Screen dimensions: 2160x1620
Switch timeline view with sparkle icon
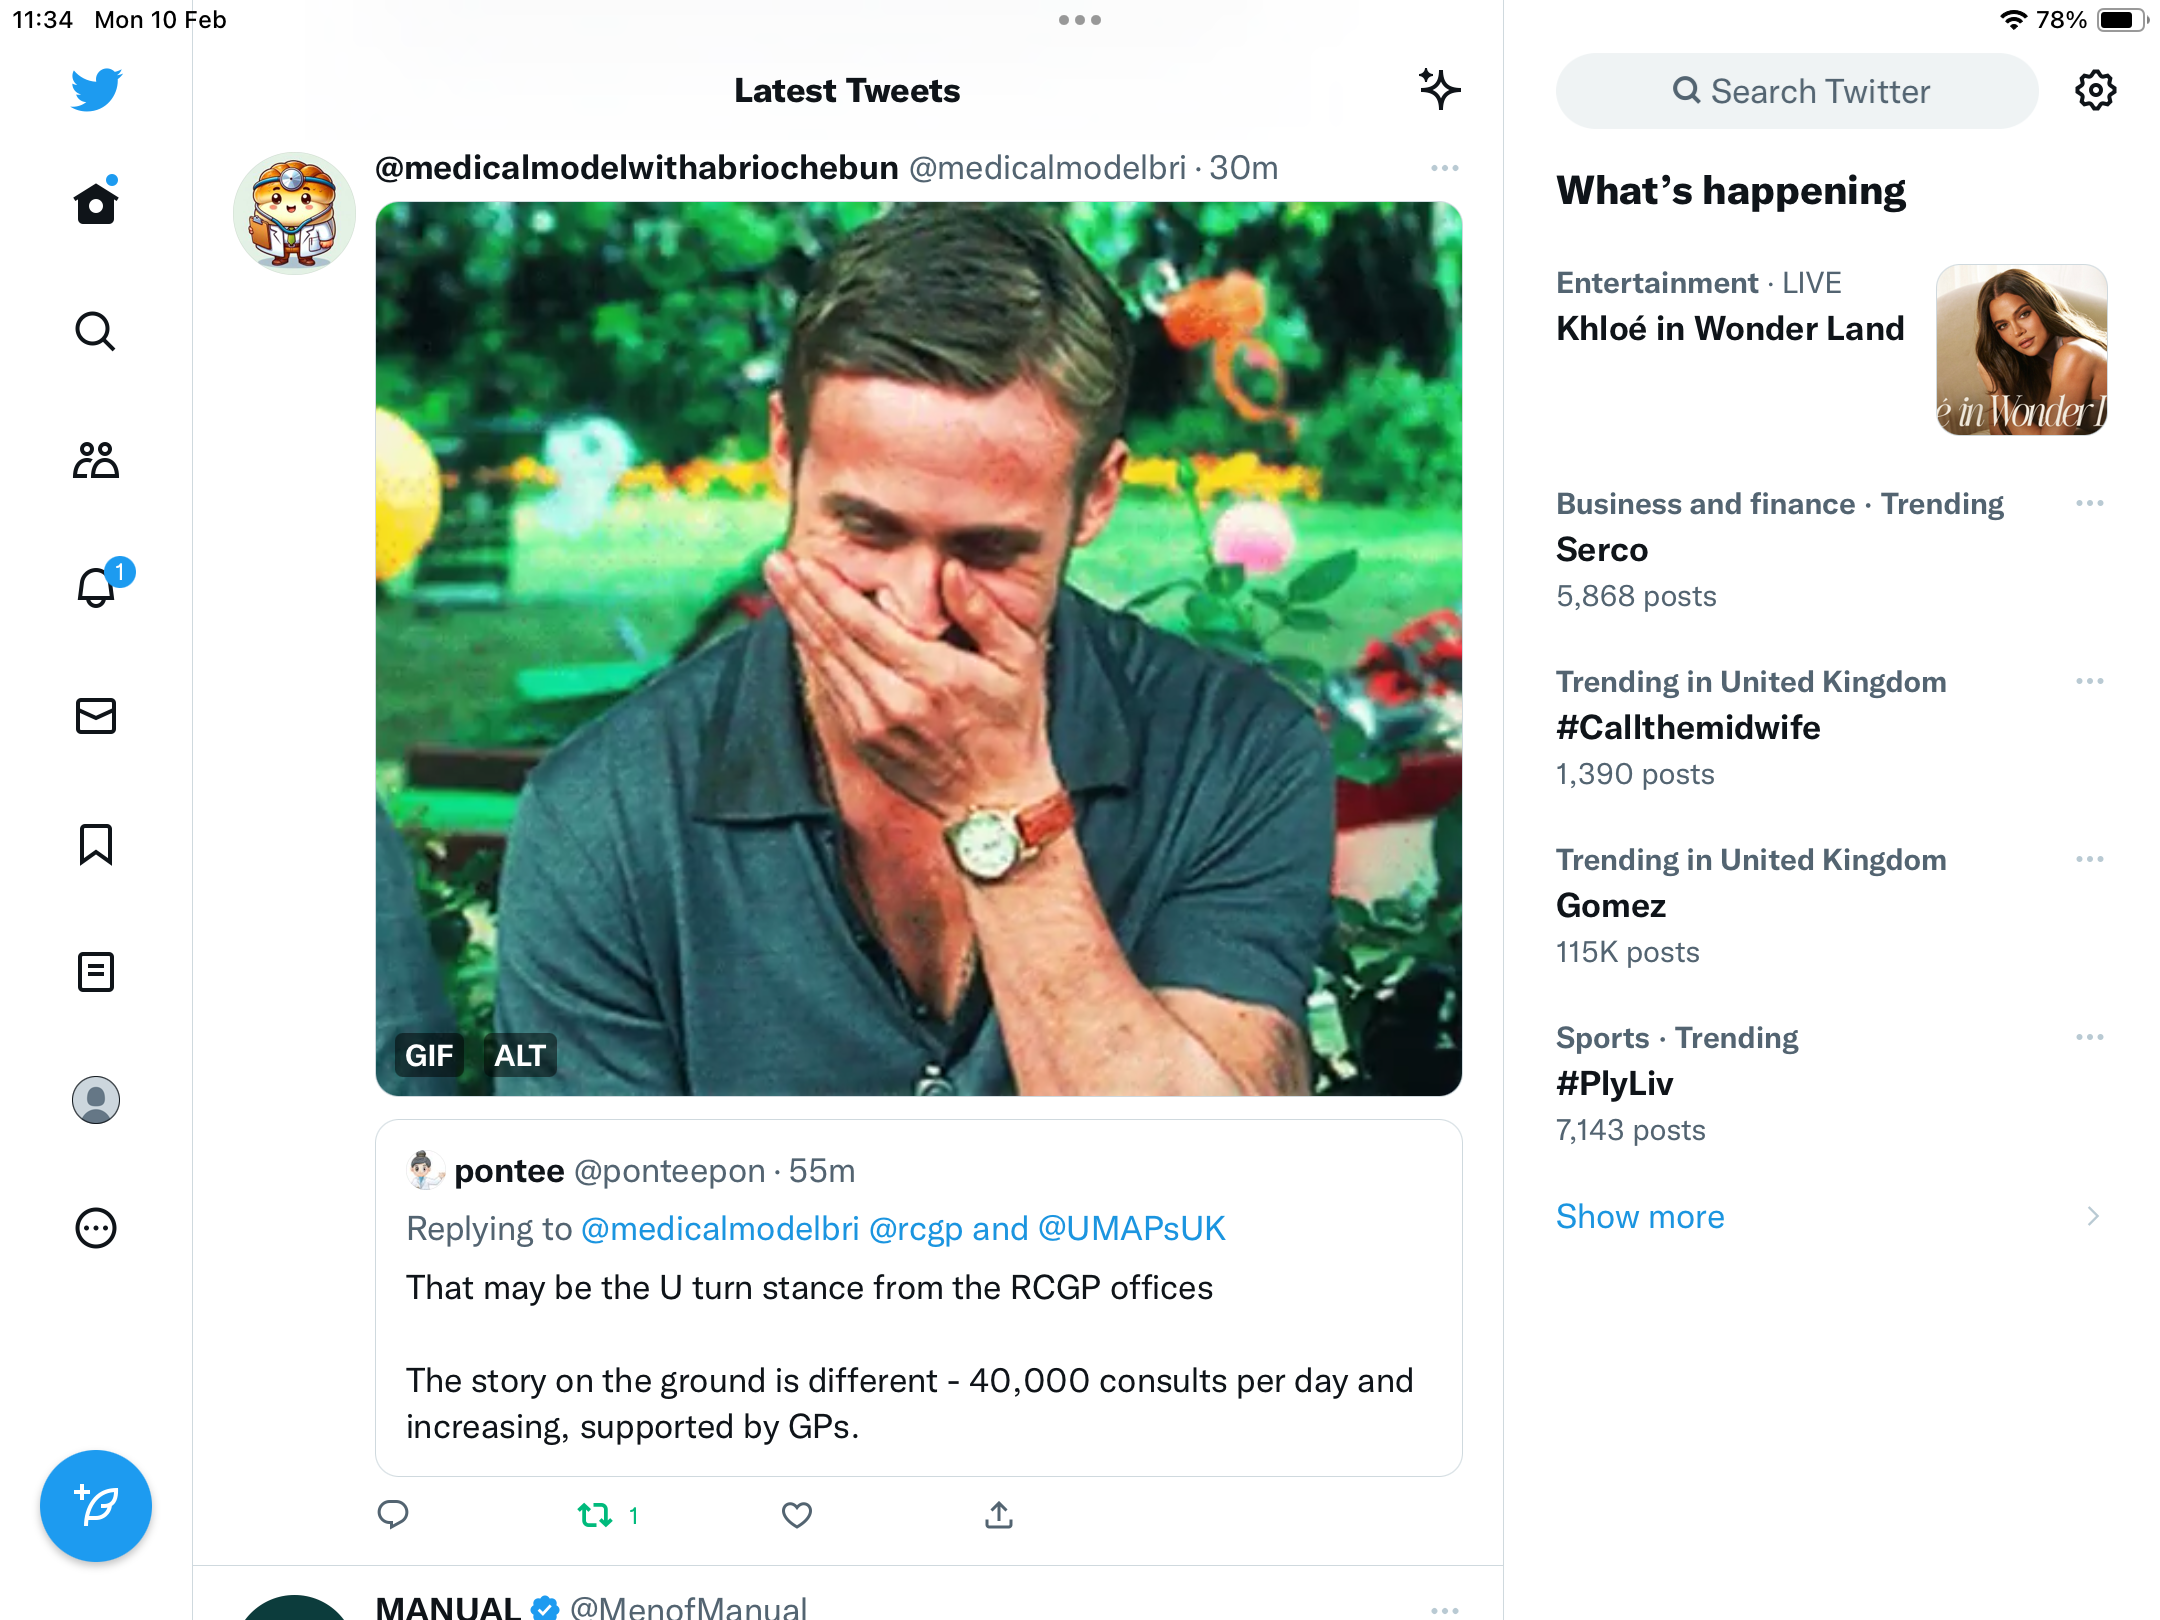(1439, 90)
